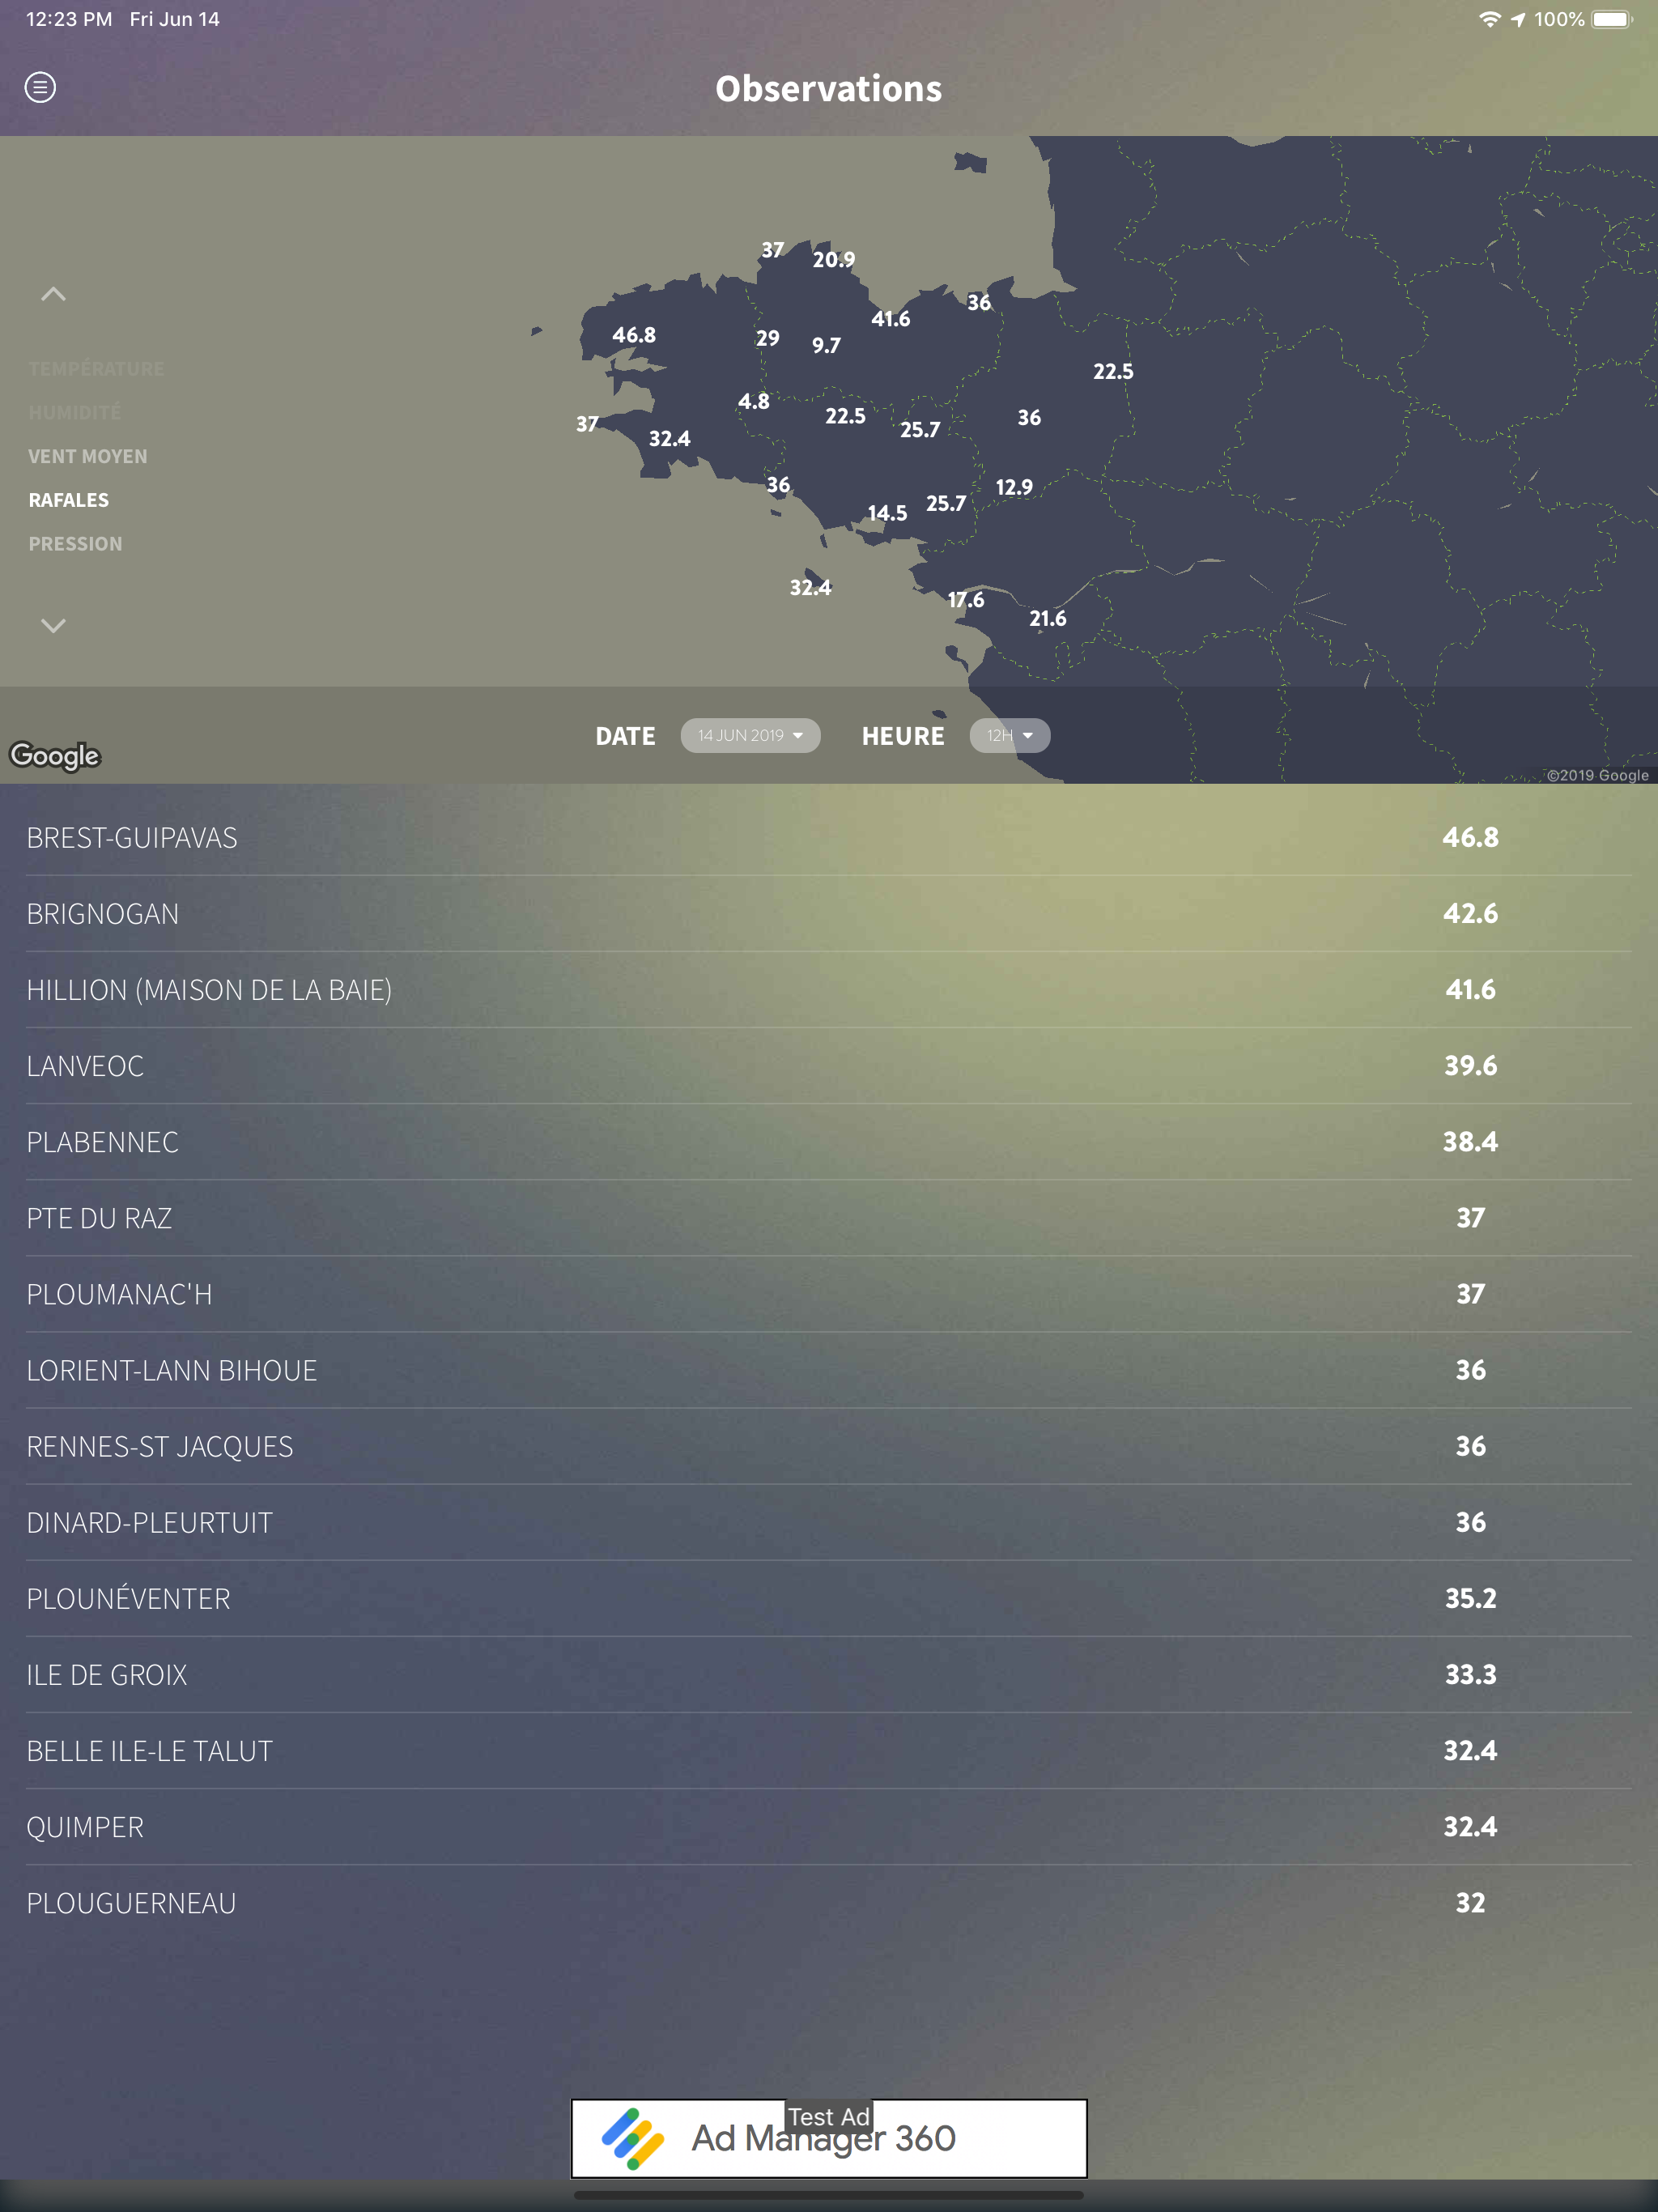Select the PLABENNEC row

pyautogui.click(x=829, y=1142)
